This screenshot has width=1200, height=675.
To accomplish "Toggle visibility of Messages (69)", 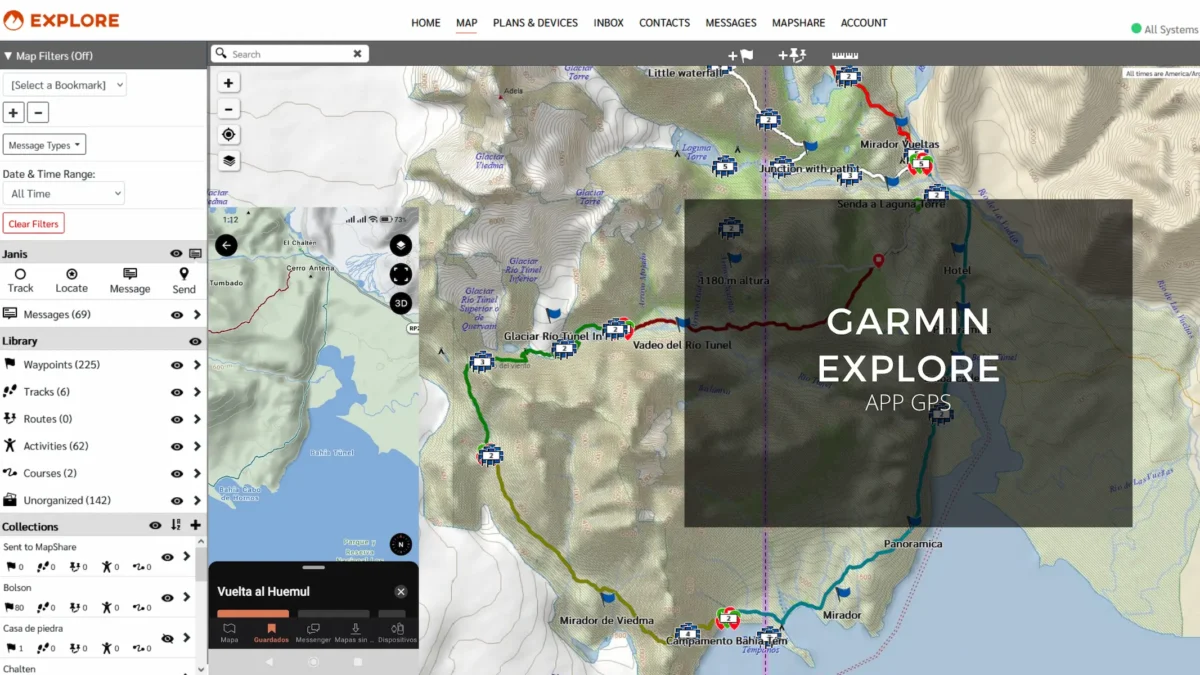I will click(177, 314).
